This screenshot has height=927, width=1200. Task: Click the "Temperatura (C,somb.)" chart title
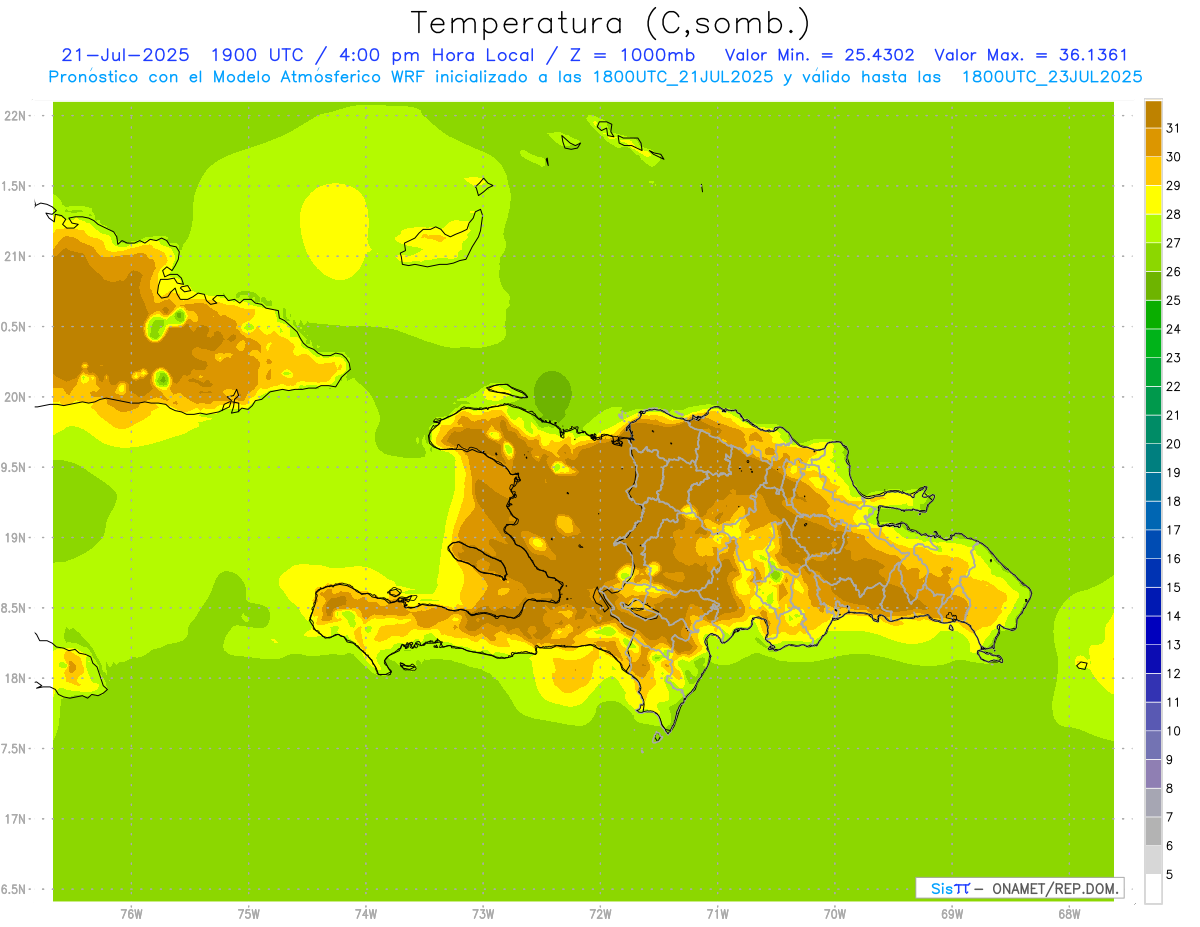[x=610, y=23]
